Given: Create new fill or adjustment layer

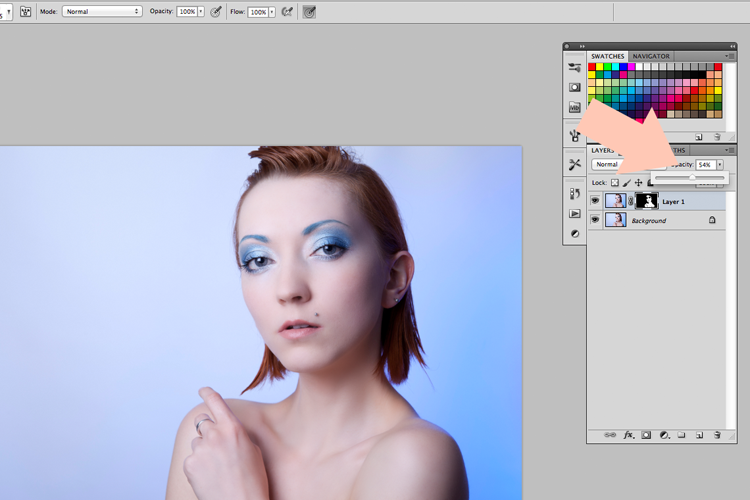Looking at the screenshot, I should click(664, 435).
